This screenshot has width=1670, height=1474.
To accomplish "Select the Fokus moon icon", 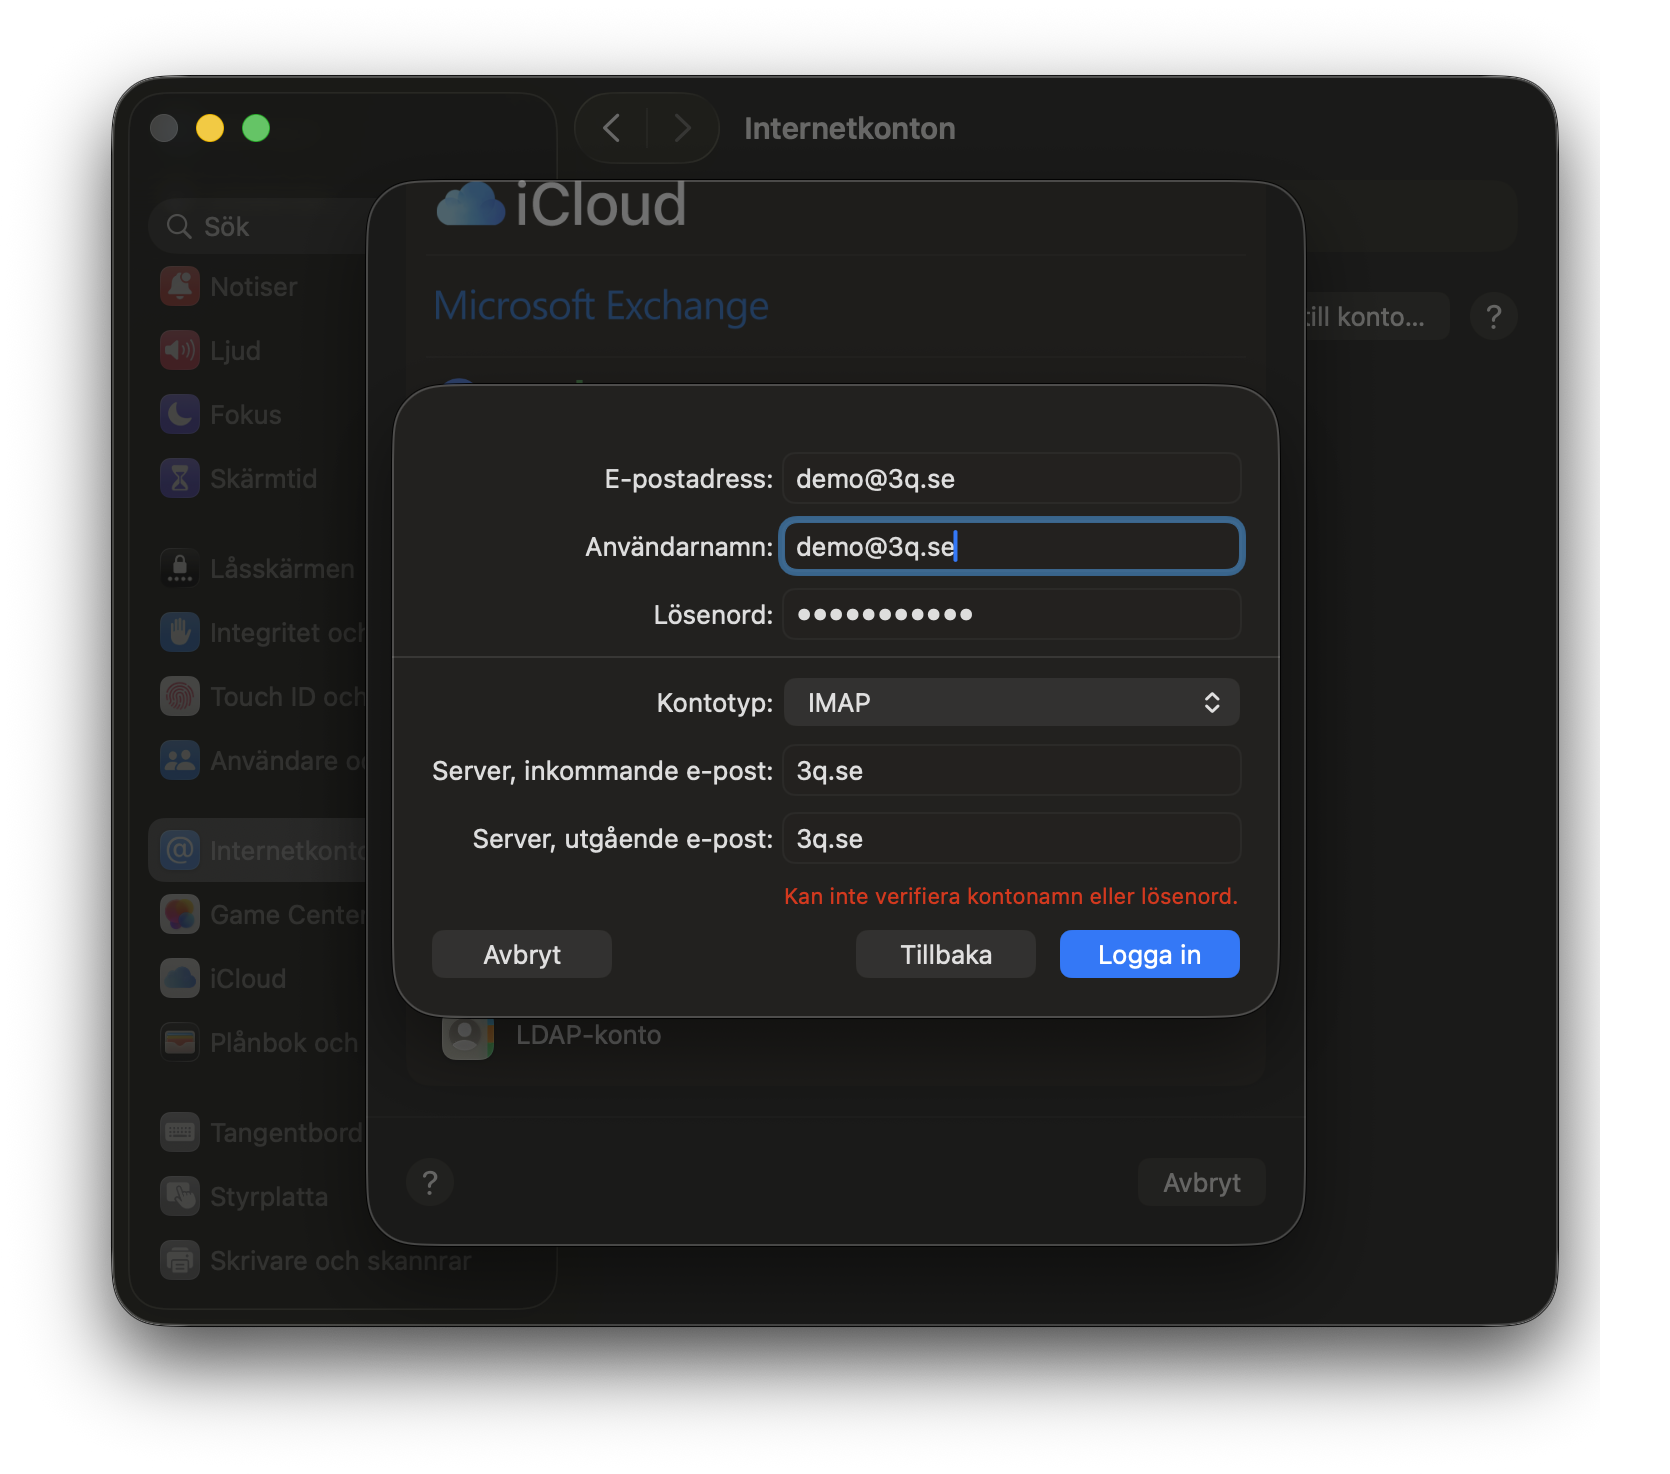I will [180, 415].
